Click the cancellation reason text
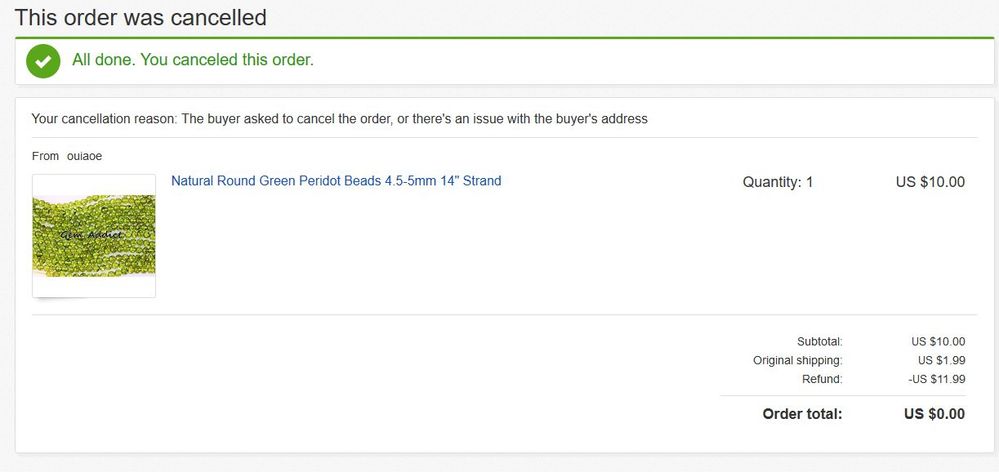Viewport: 999px width, 472px height. tap(340, 119)
